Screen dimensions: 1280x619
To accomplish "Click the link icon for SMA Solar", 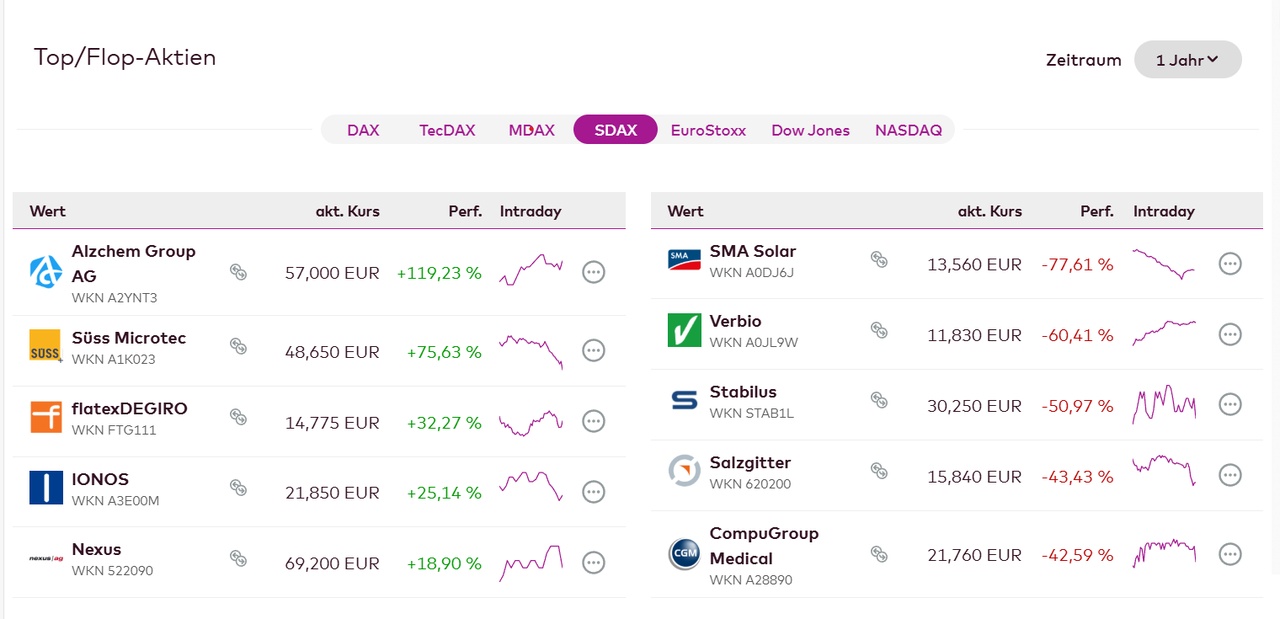I will point(879,259).
